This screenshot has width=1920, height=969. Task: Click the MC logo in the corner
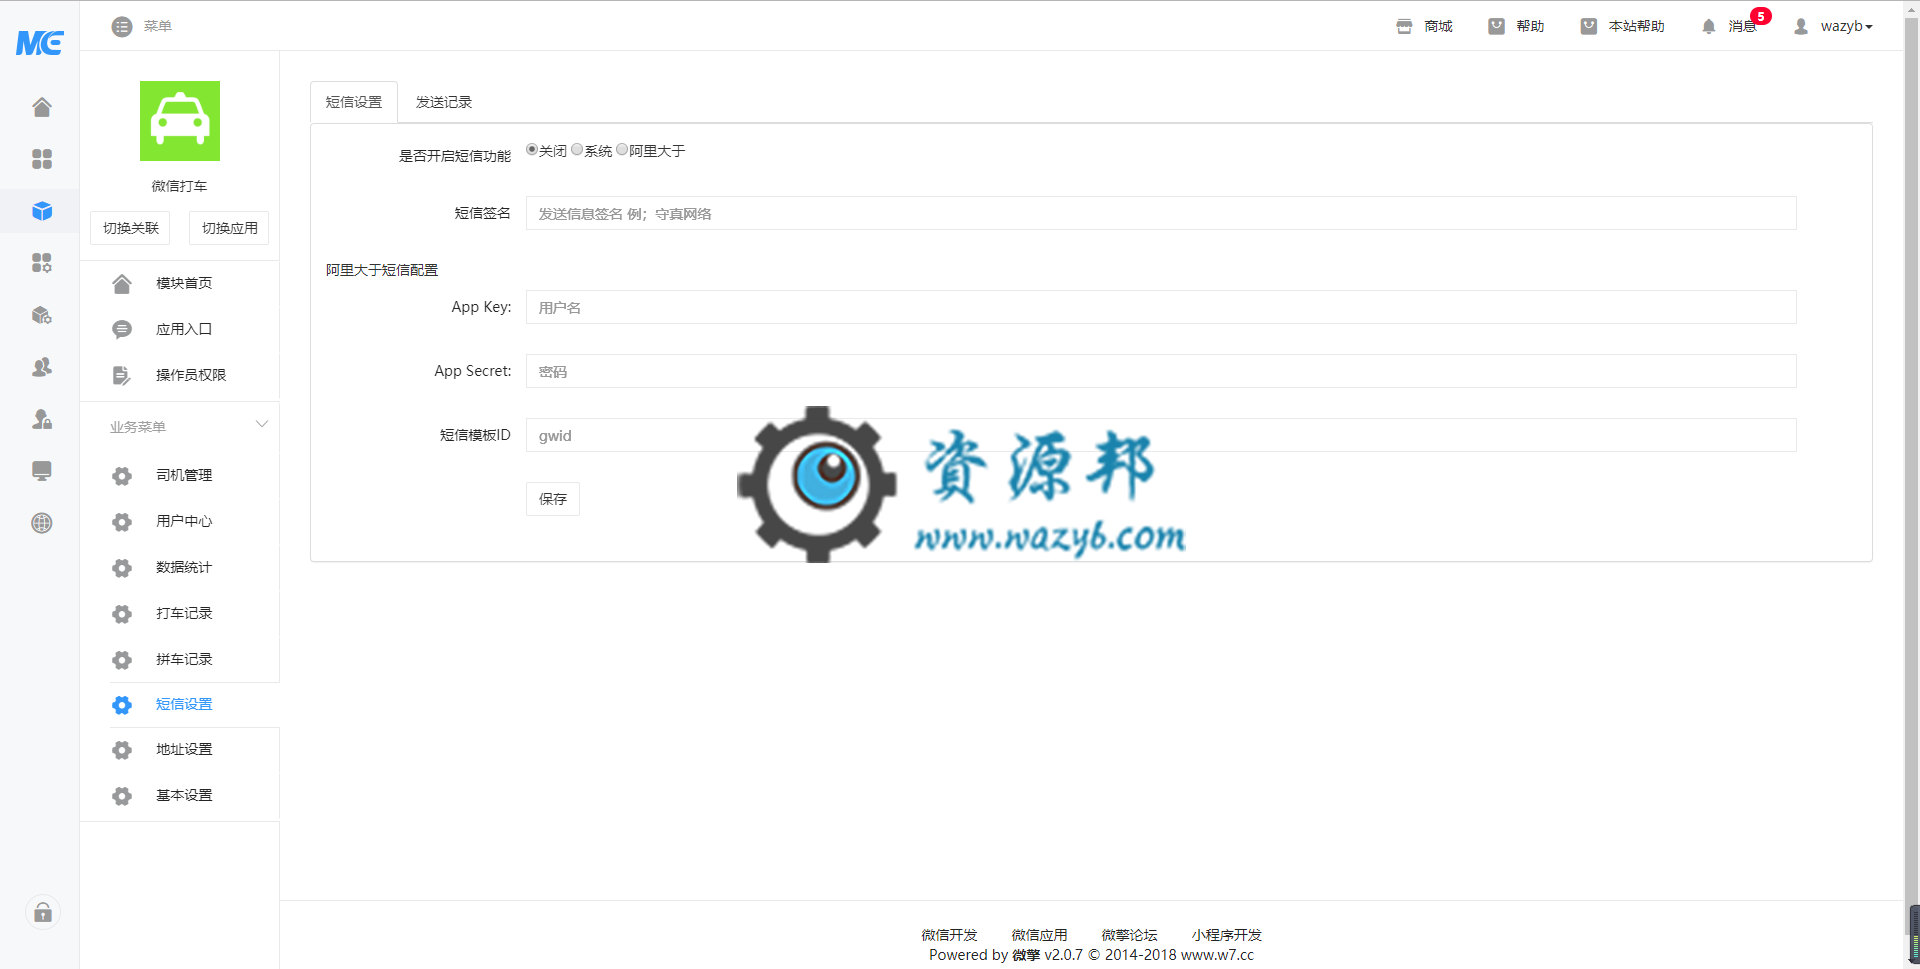pos(40,42)
